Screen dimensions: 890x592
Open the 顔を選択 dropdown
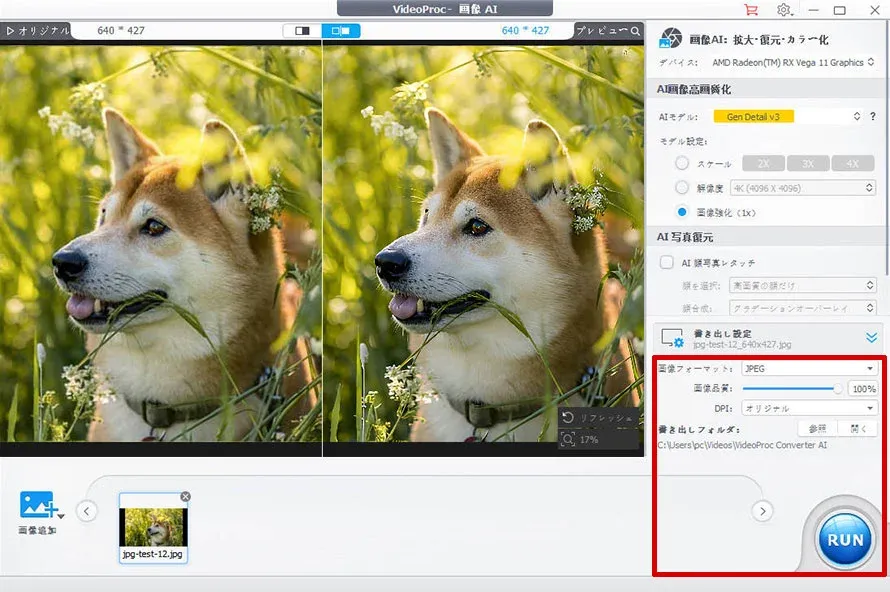803,285
